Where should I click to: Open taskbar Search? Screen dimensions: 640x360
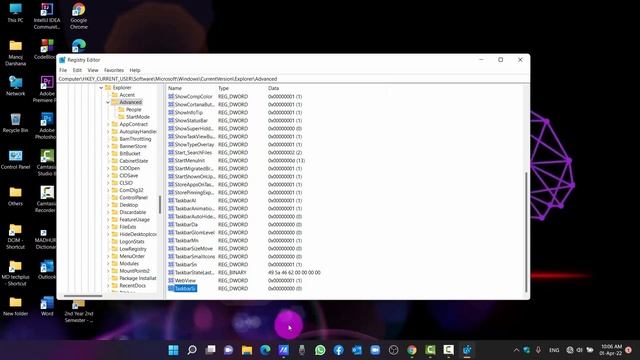(x=192, y=350)
